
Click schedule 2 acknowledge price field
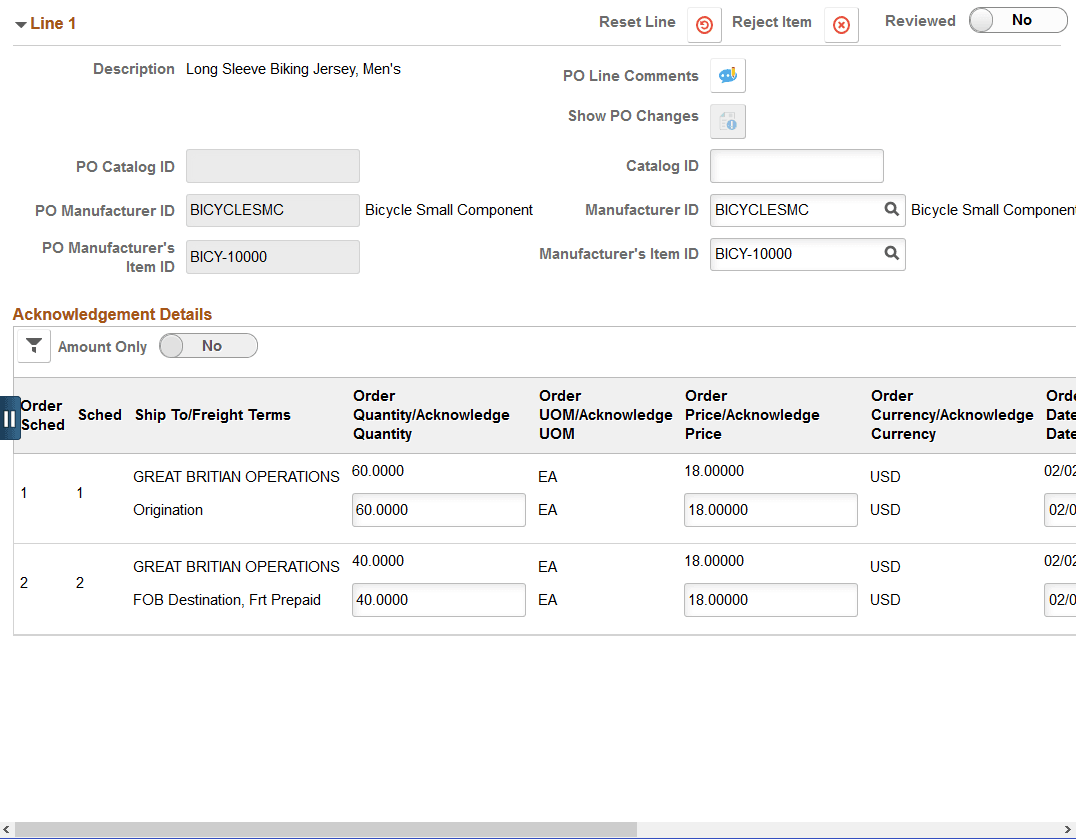click(x=771, y=600)
